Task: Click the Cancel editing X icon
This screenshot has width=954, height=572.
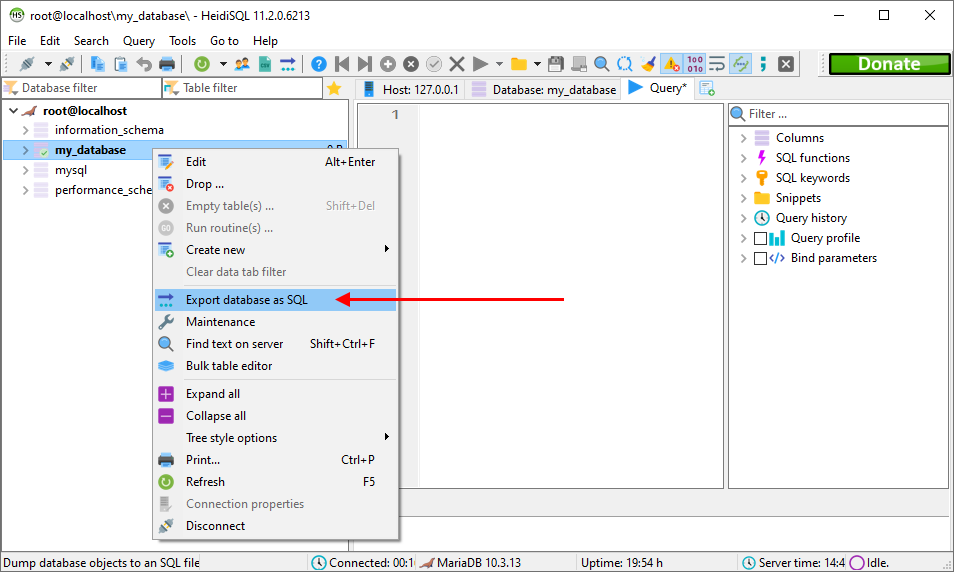Action: (x=457, y=64)
